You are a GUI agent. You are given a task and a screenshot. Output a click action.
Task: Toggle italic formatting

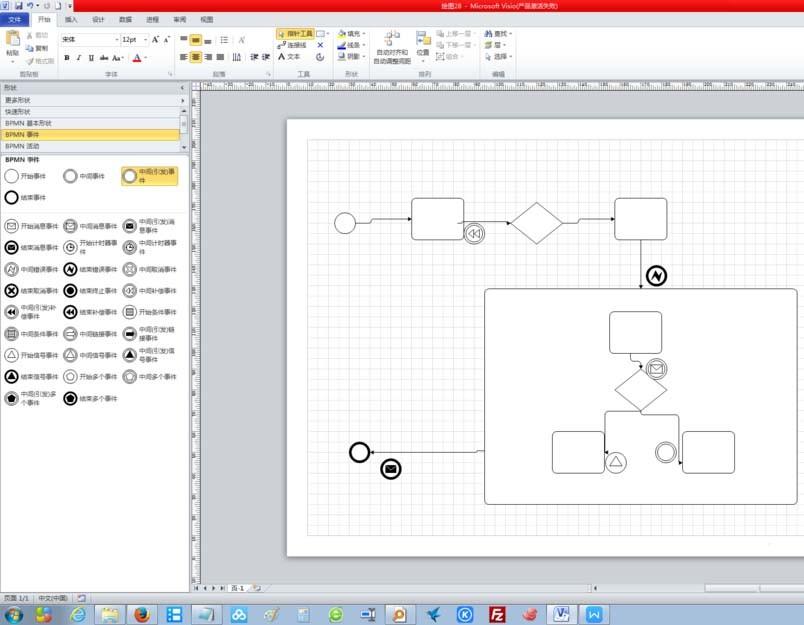(78, 57)
